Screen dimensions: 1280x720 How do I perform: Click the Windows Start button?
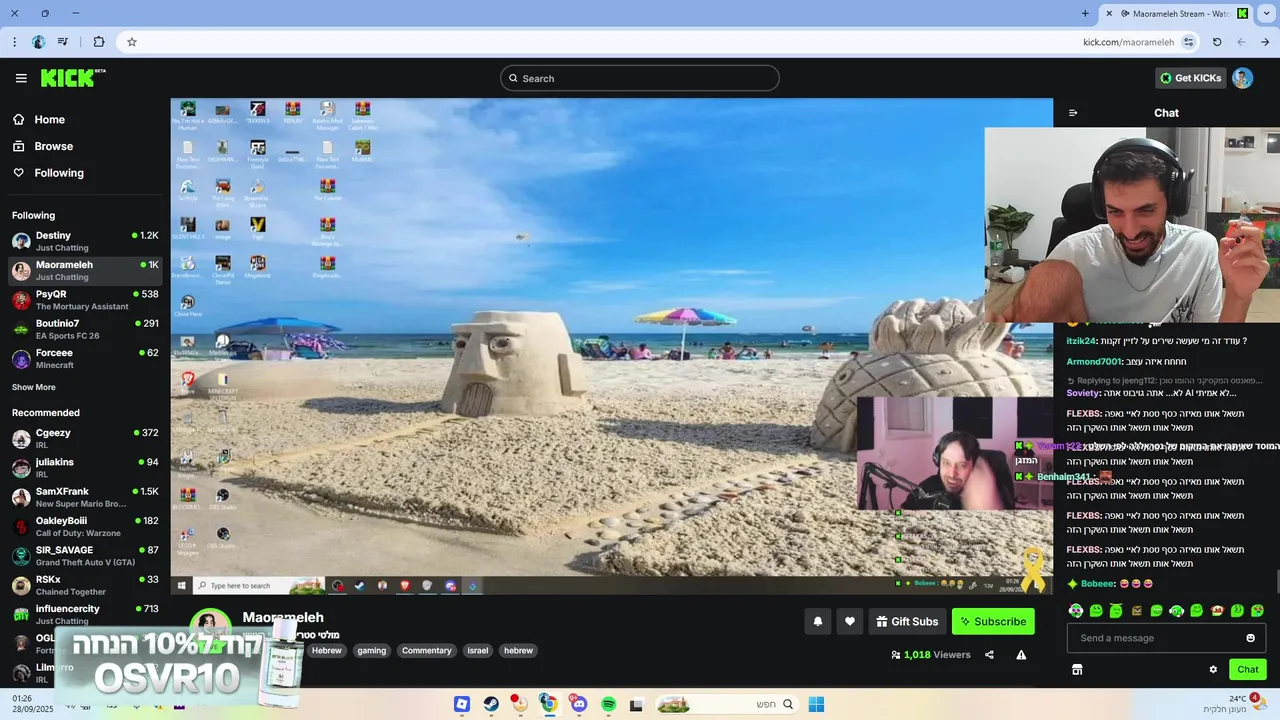[x=816, y=704]
